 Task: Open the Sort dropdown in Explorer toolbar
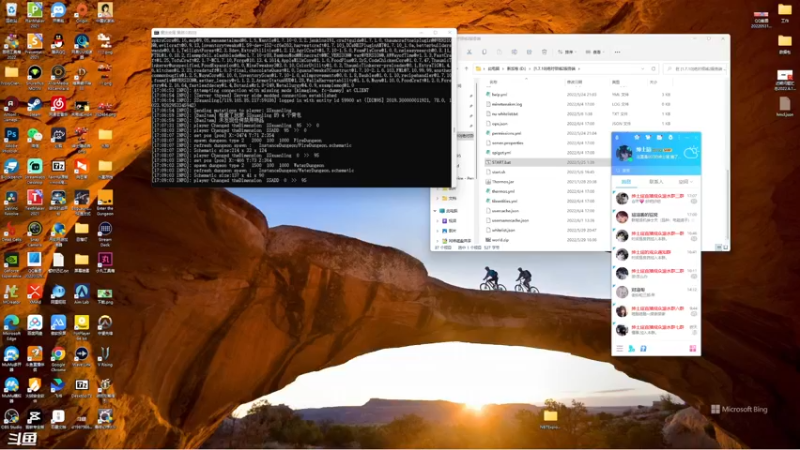(567, 52)
